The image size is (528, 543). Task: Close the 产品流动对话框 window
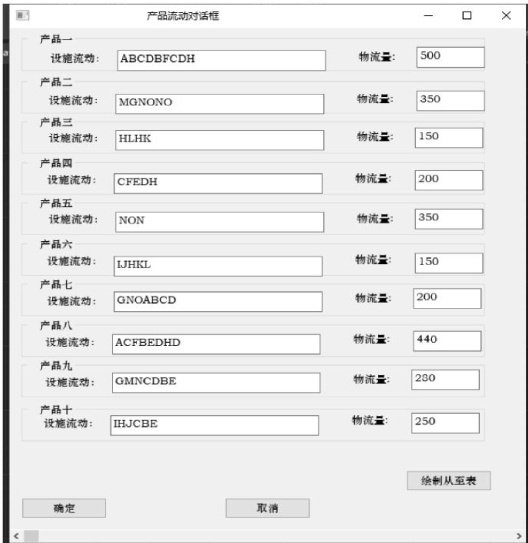506,16
